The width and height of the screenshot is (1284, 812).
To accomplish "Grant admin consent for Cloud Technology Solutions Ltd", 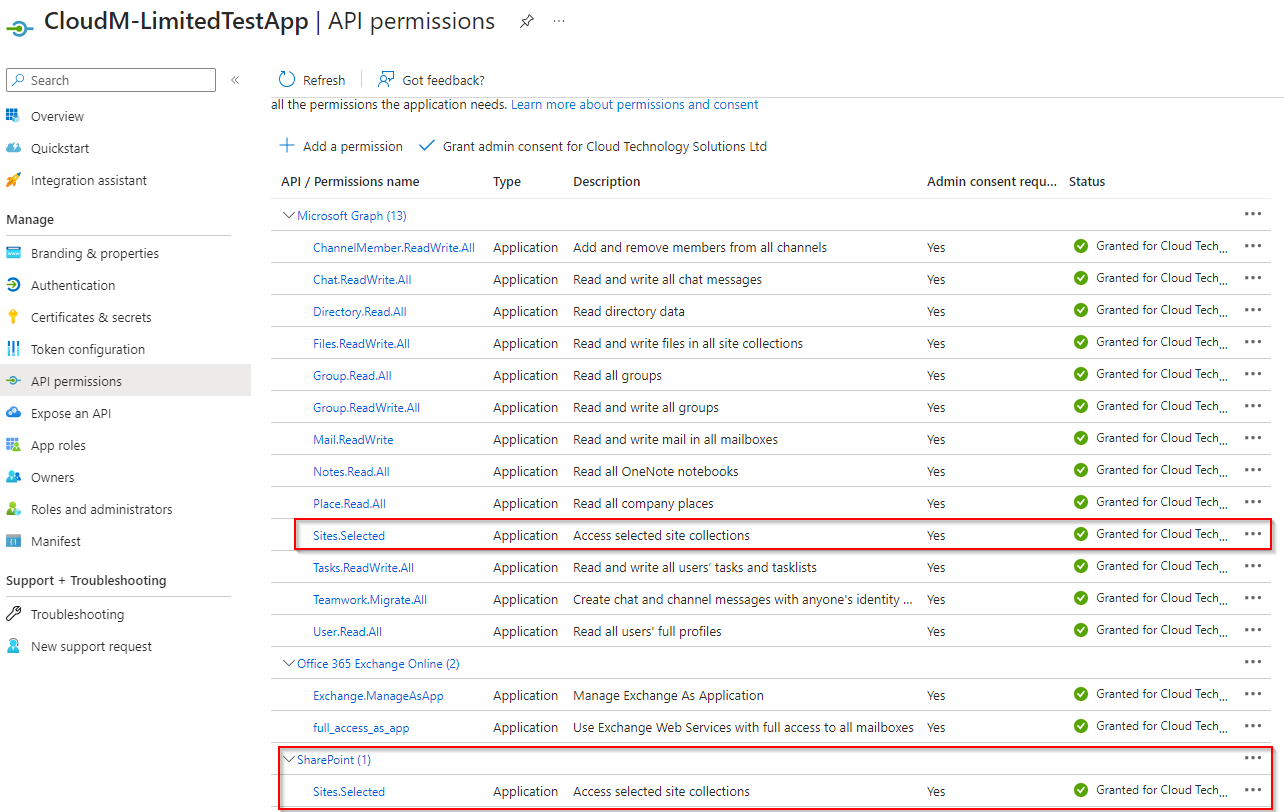I will (x=593, y=146).
